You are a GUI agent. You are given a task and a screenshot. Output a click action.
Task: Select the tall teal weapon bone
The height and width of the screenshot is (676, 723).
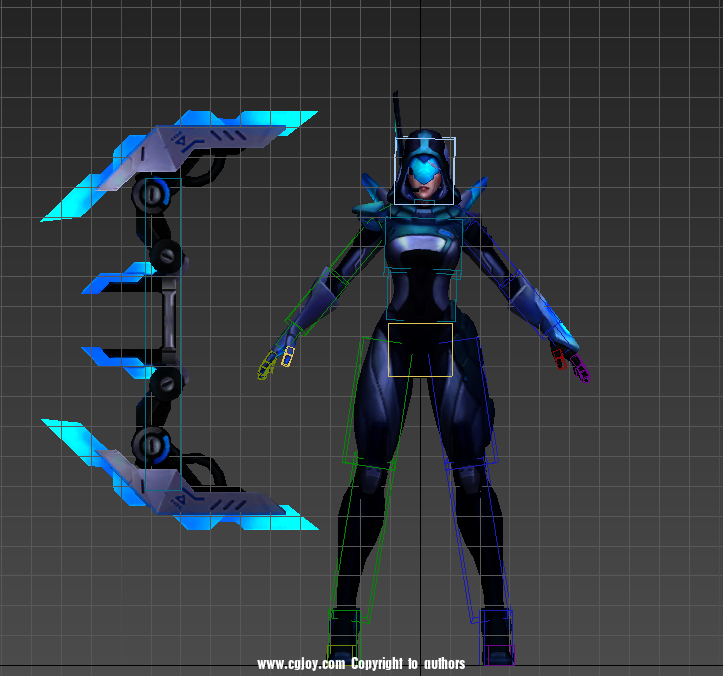163,334
